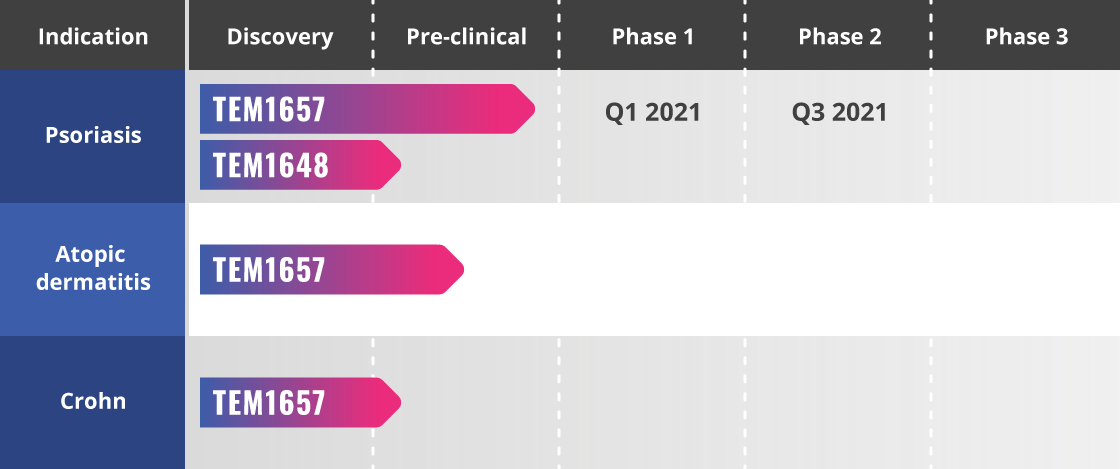Click the arrow tip of Atopic dermatitis bar

pyautogui.click(x=454, y=270)
